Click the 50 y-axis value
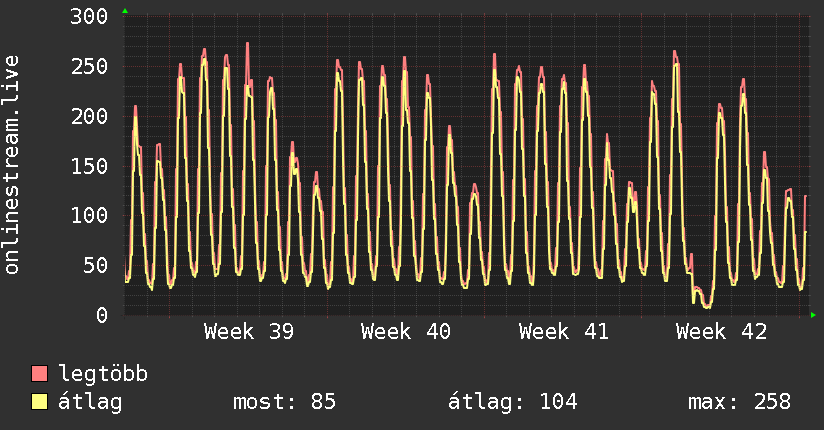Image resolution: width=824 pixels, height=430 pixels. pyautogui.click(x=95, y=266)
